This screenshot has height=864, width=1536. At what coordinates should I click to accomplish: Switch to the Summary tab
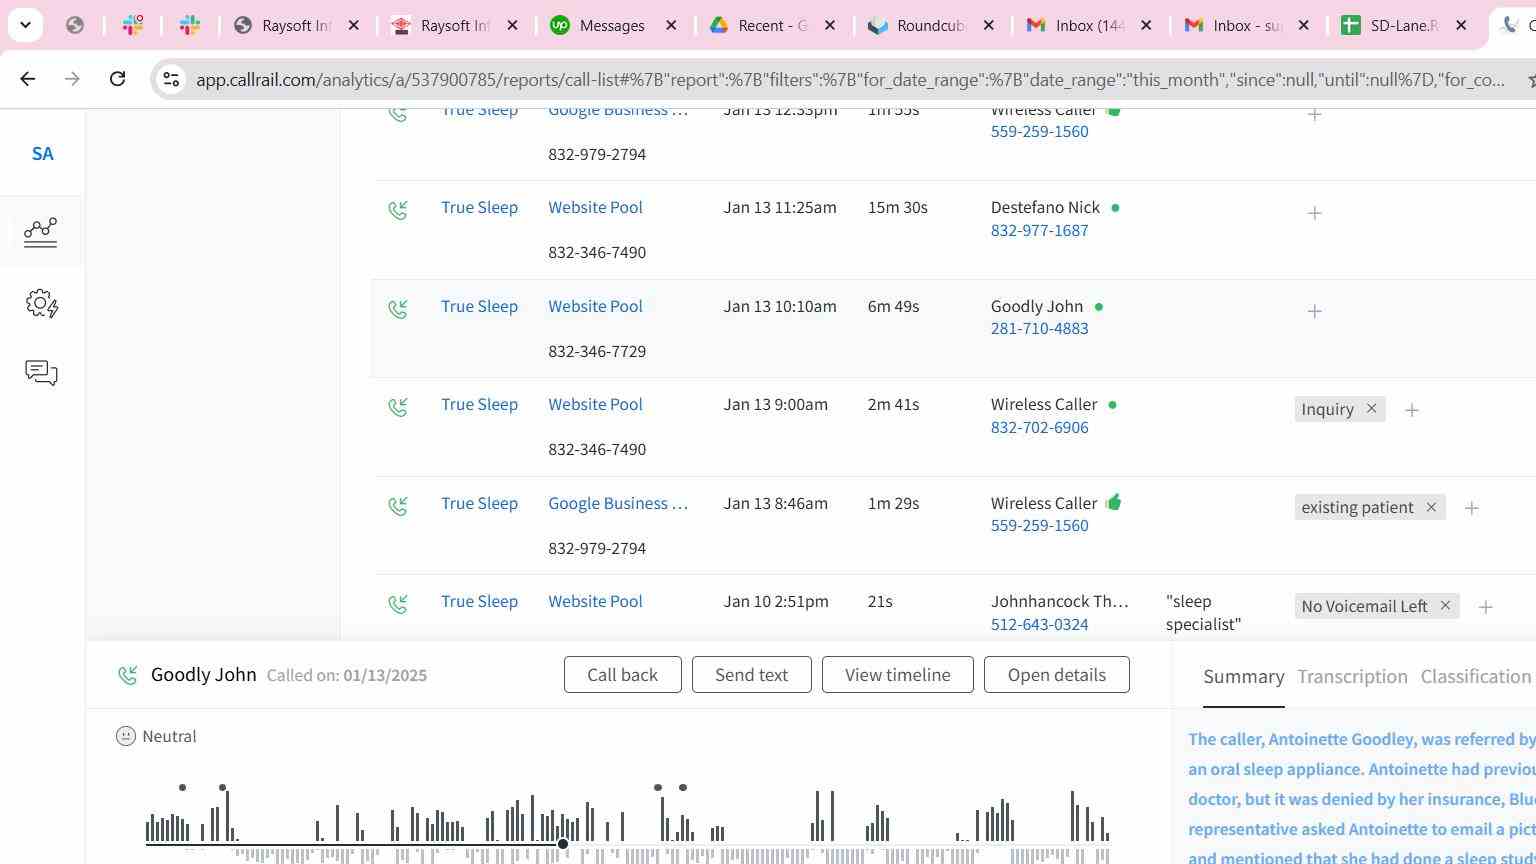tap(1244, 677)
